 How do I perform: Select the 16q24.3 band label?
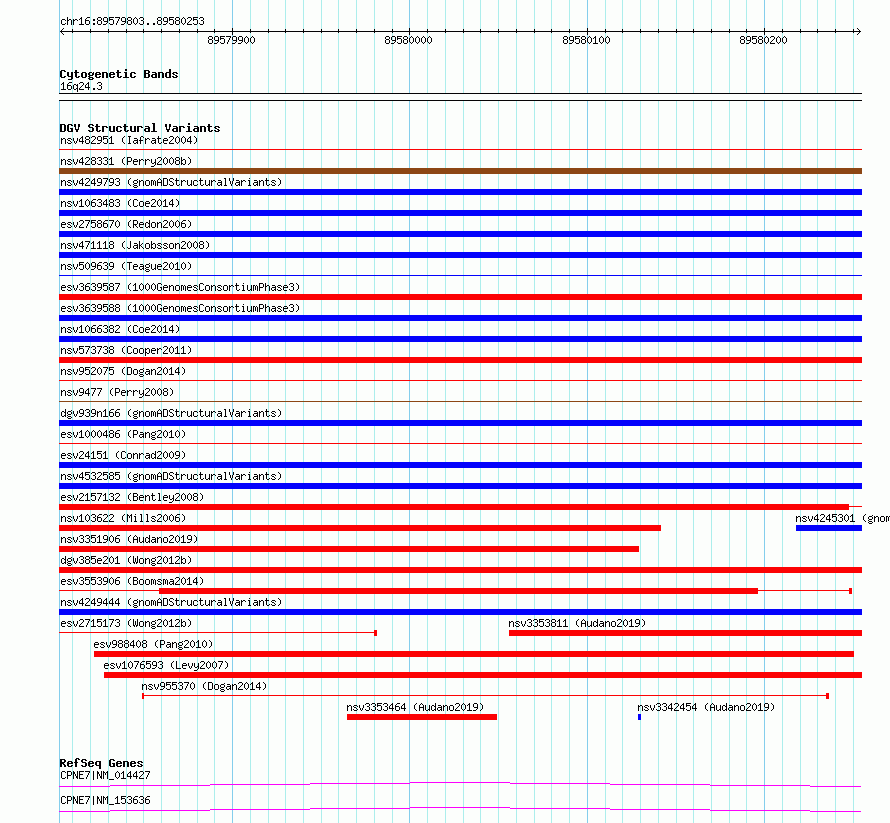pos(81,86)
